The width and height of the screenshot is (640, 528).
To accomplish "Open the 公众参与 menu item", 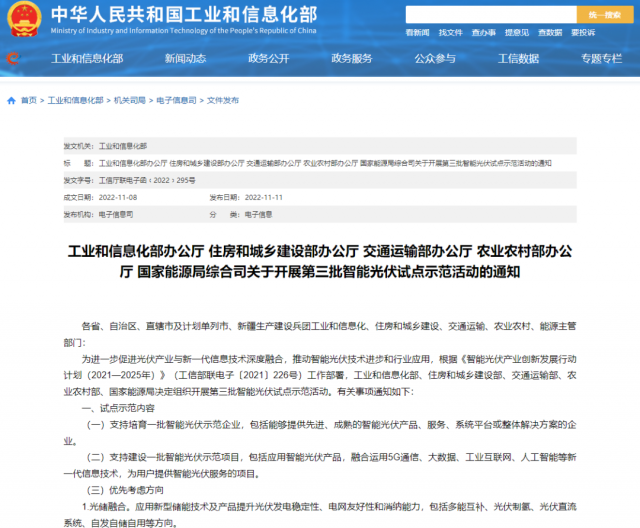I will (434, 58).
